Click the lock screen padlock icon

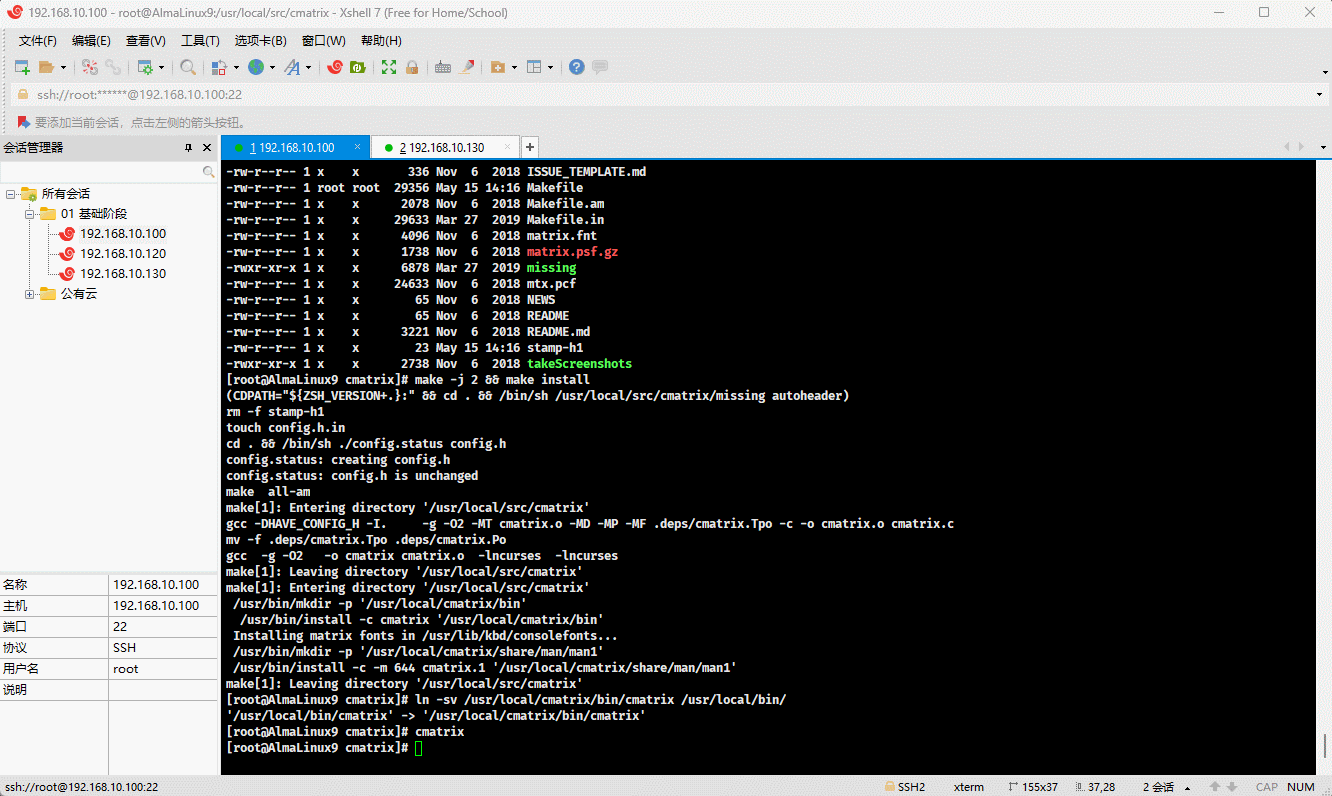411,67
